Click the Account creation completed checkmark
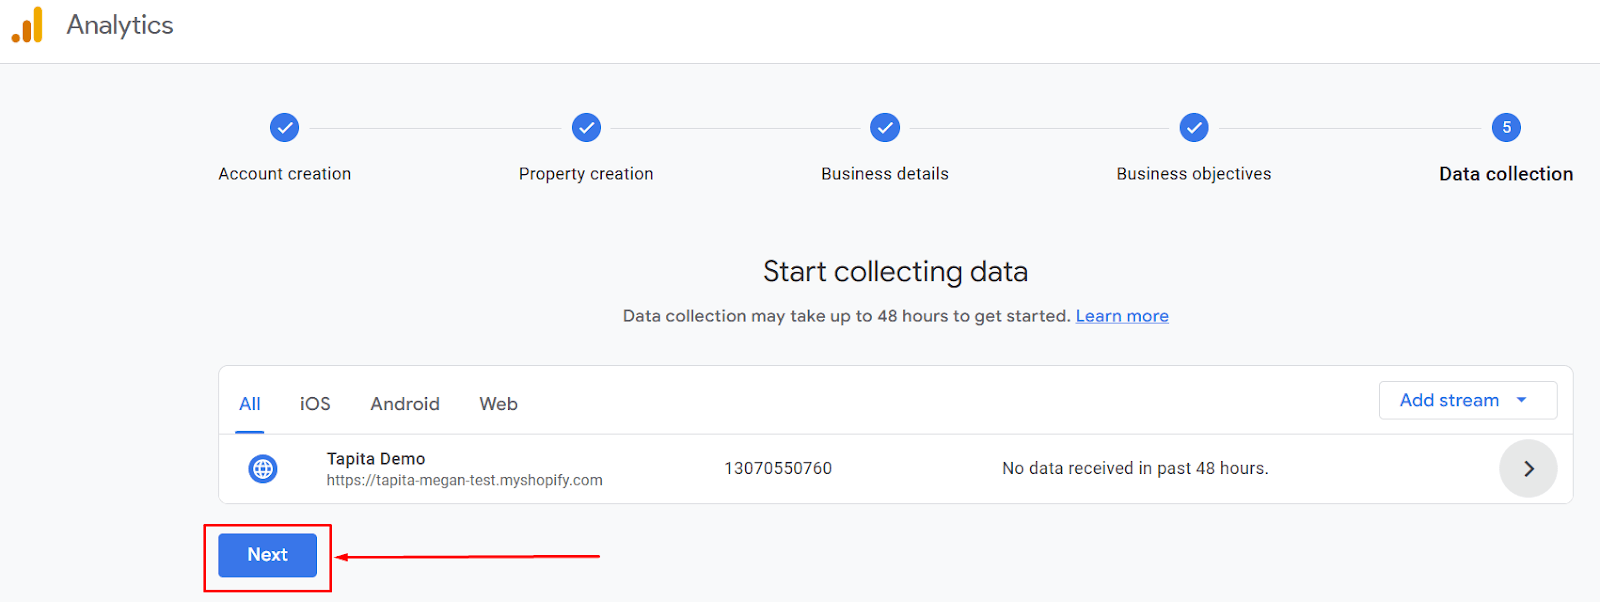This screenshot has height=602, width=1600. point(284,128)
